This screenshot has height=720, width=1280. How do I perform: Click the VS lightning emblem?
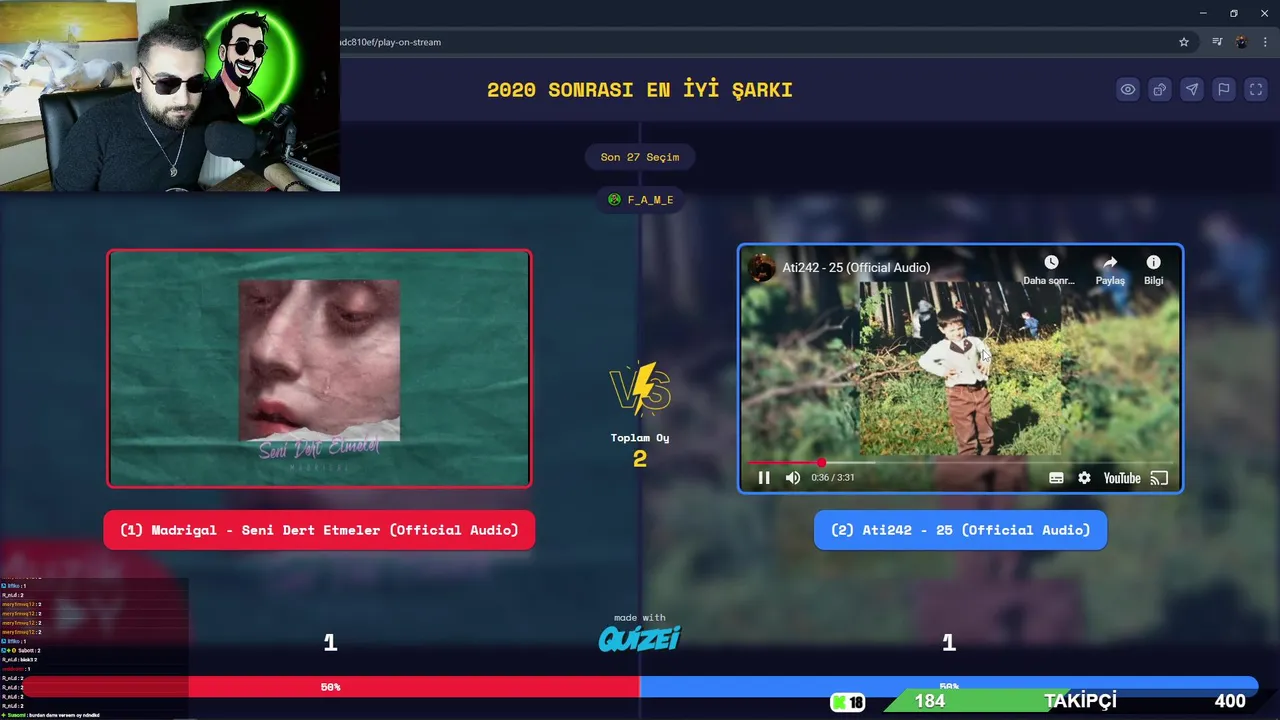[x=640, y=388]
